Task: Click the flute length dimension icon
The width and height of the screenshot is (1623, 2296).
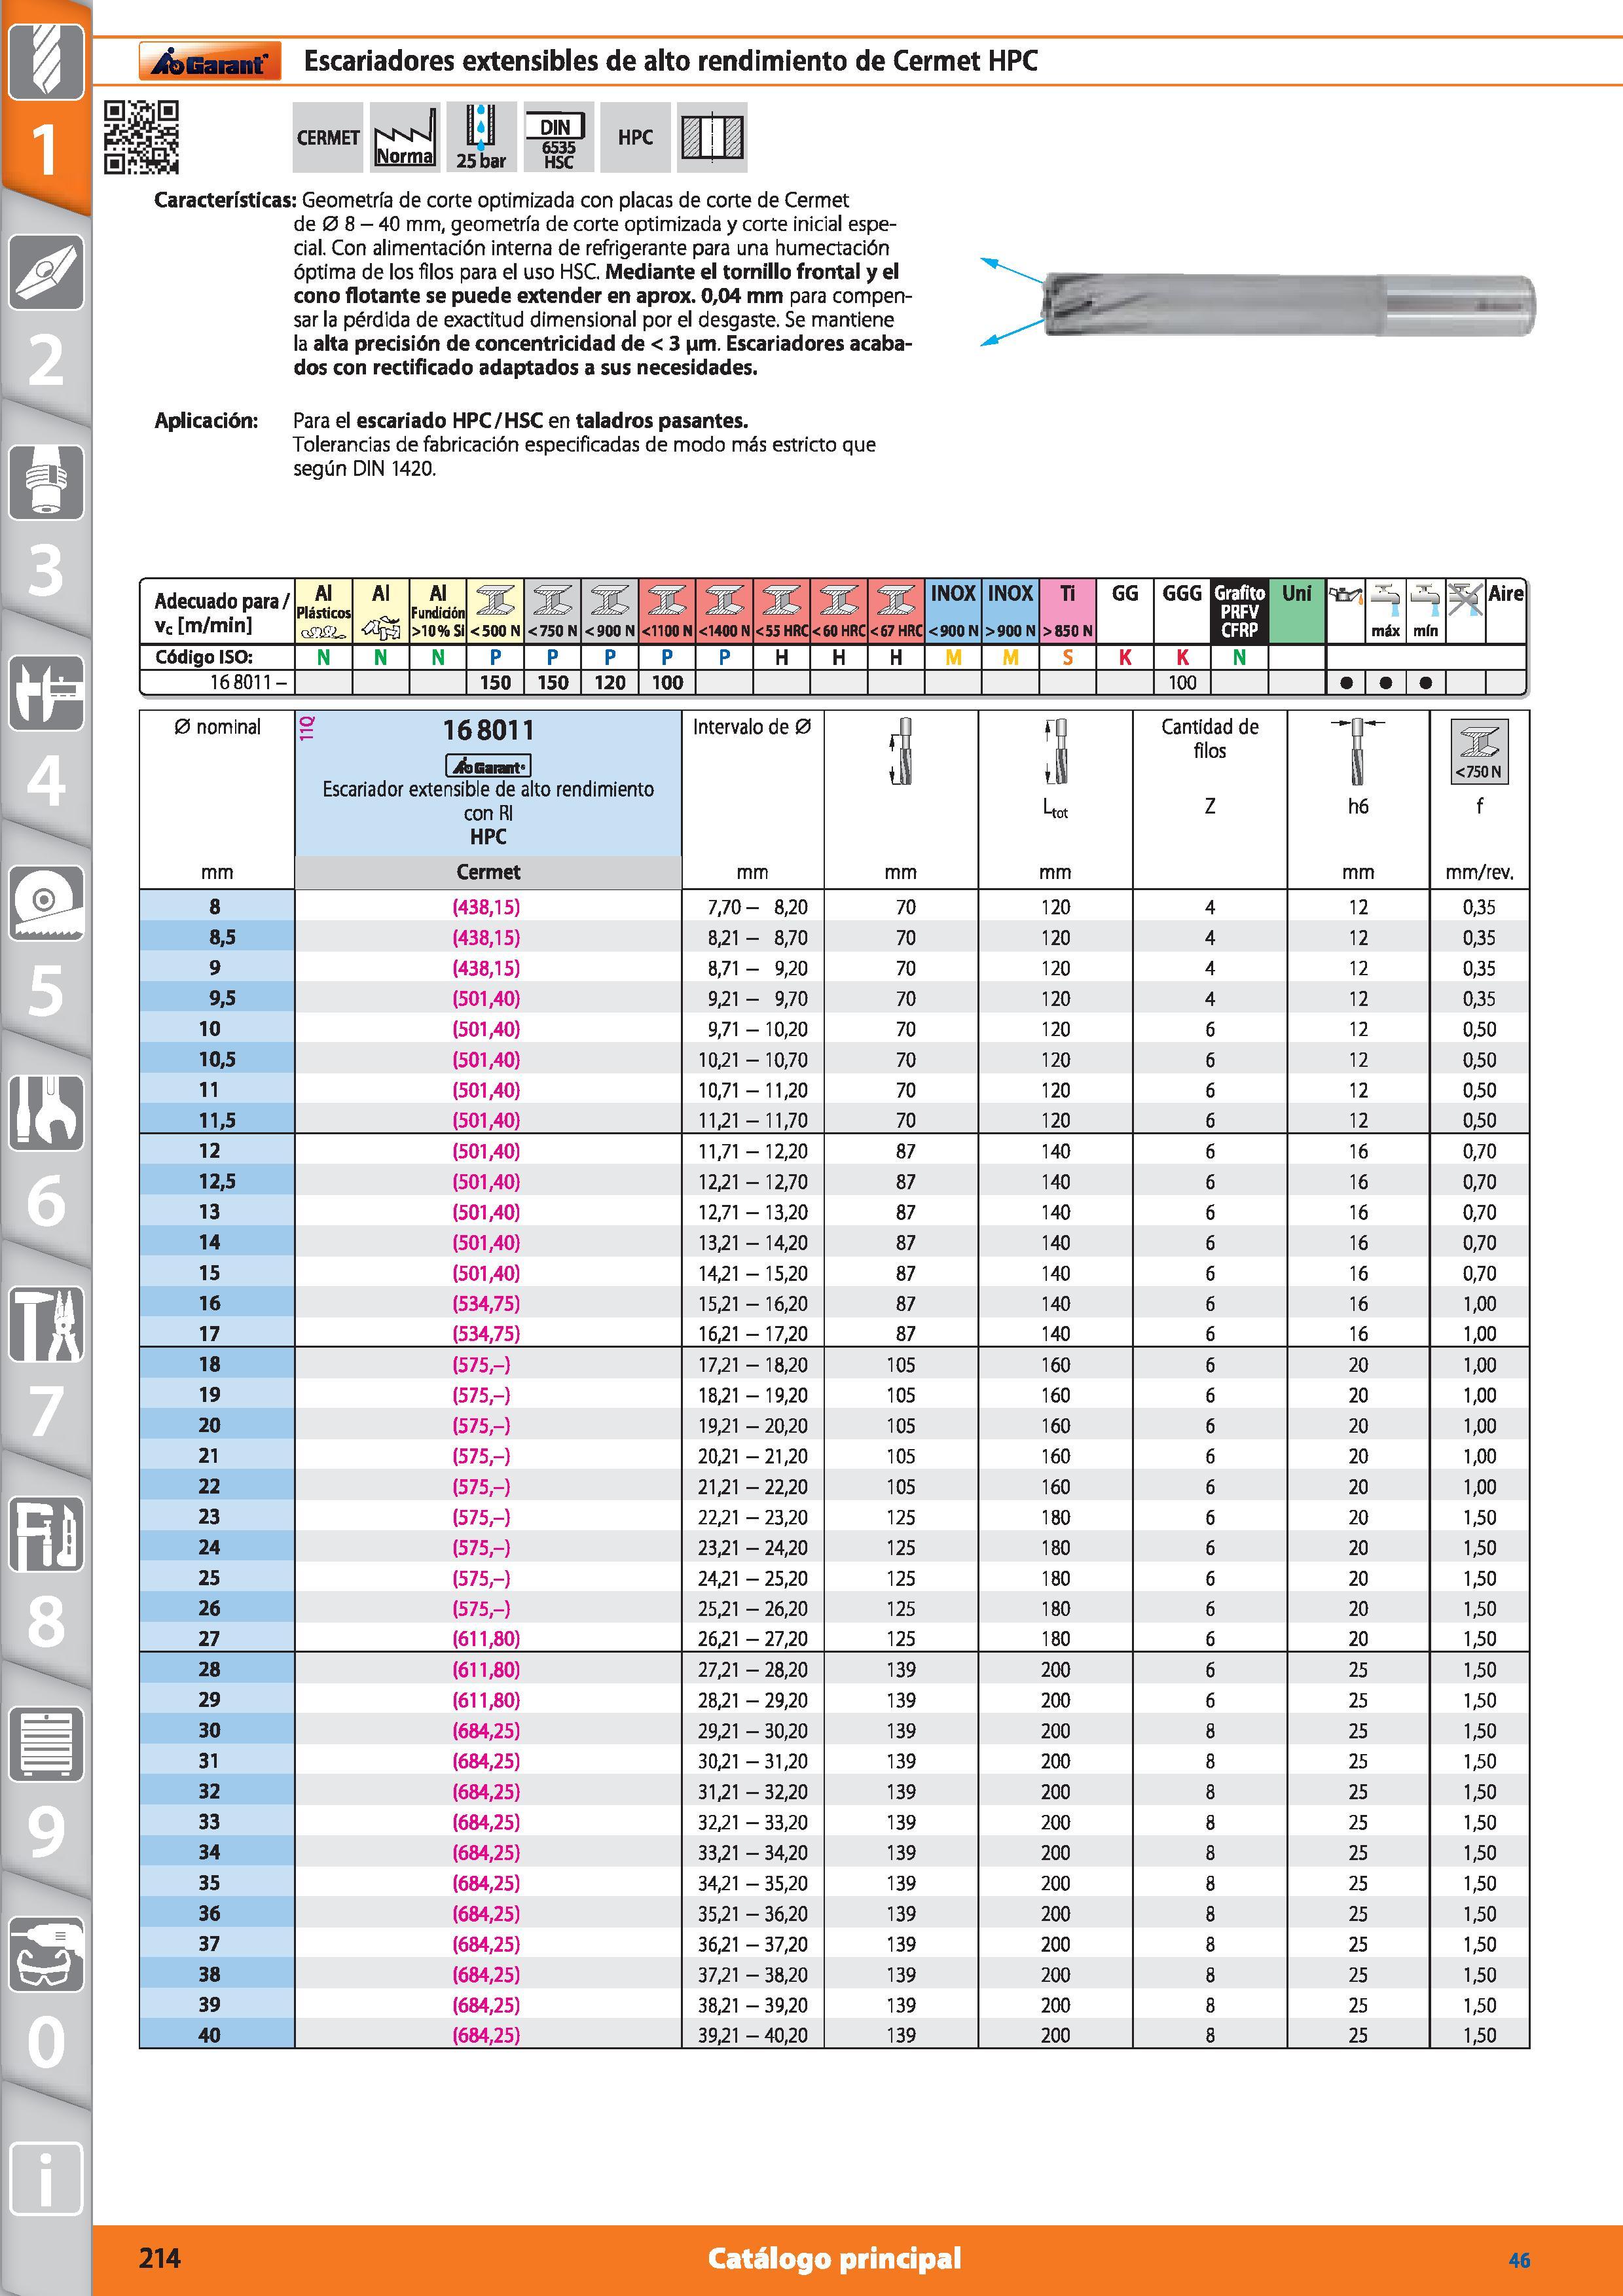Action: 901,751
